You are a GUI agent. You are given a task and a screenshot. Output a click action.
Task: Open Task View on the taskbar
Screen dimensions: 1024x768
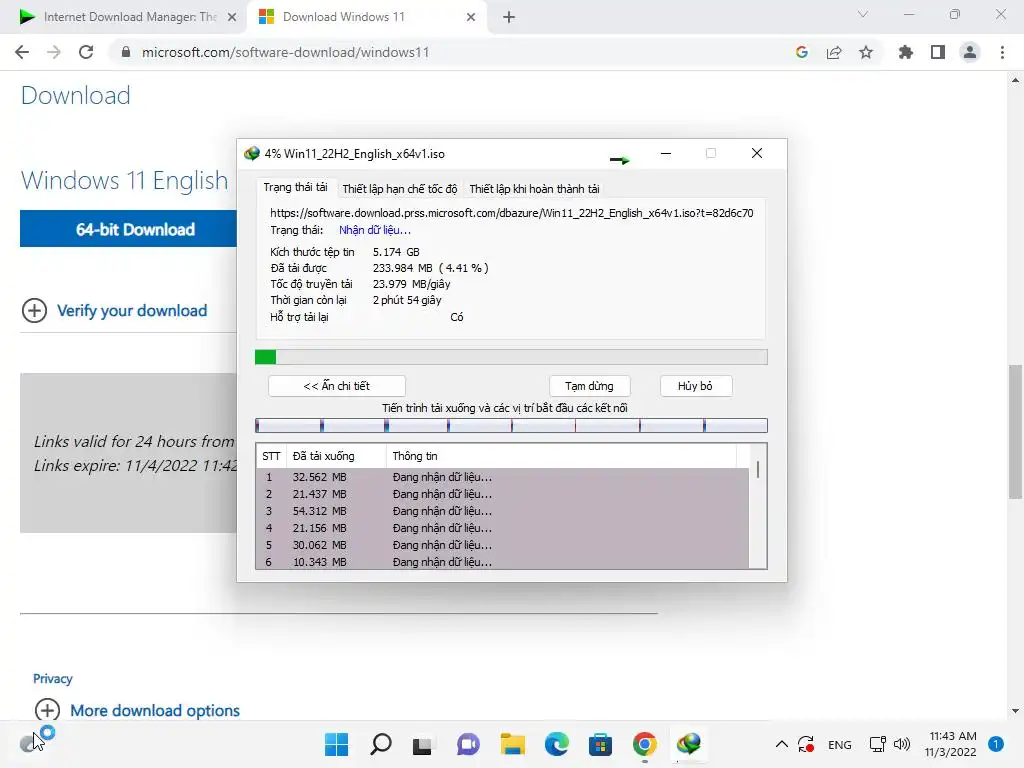point(423,744)
